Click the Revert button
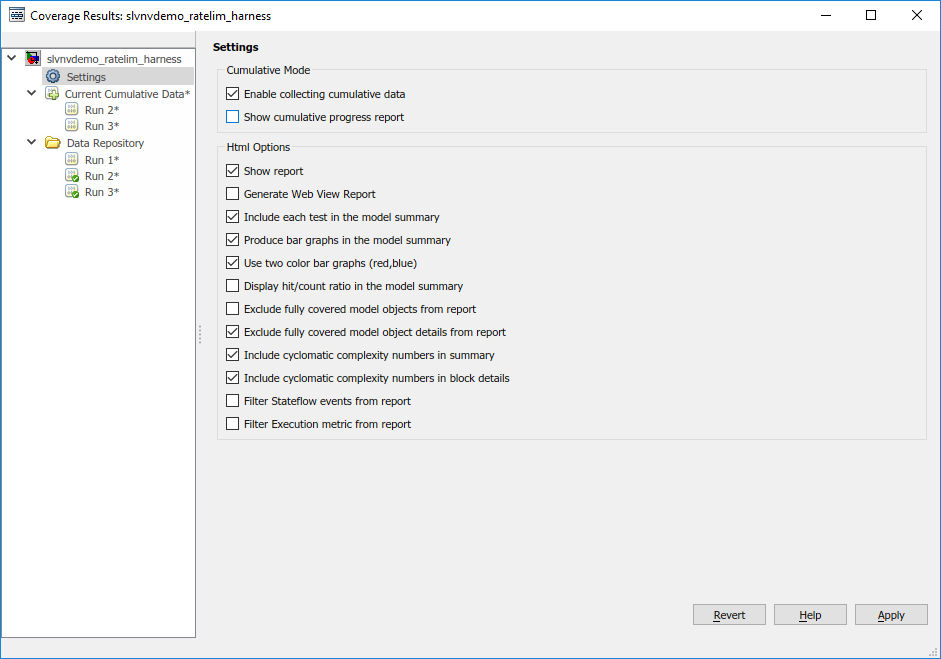 pyautogui.click(x=729, y=615)
